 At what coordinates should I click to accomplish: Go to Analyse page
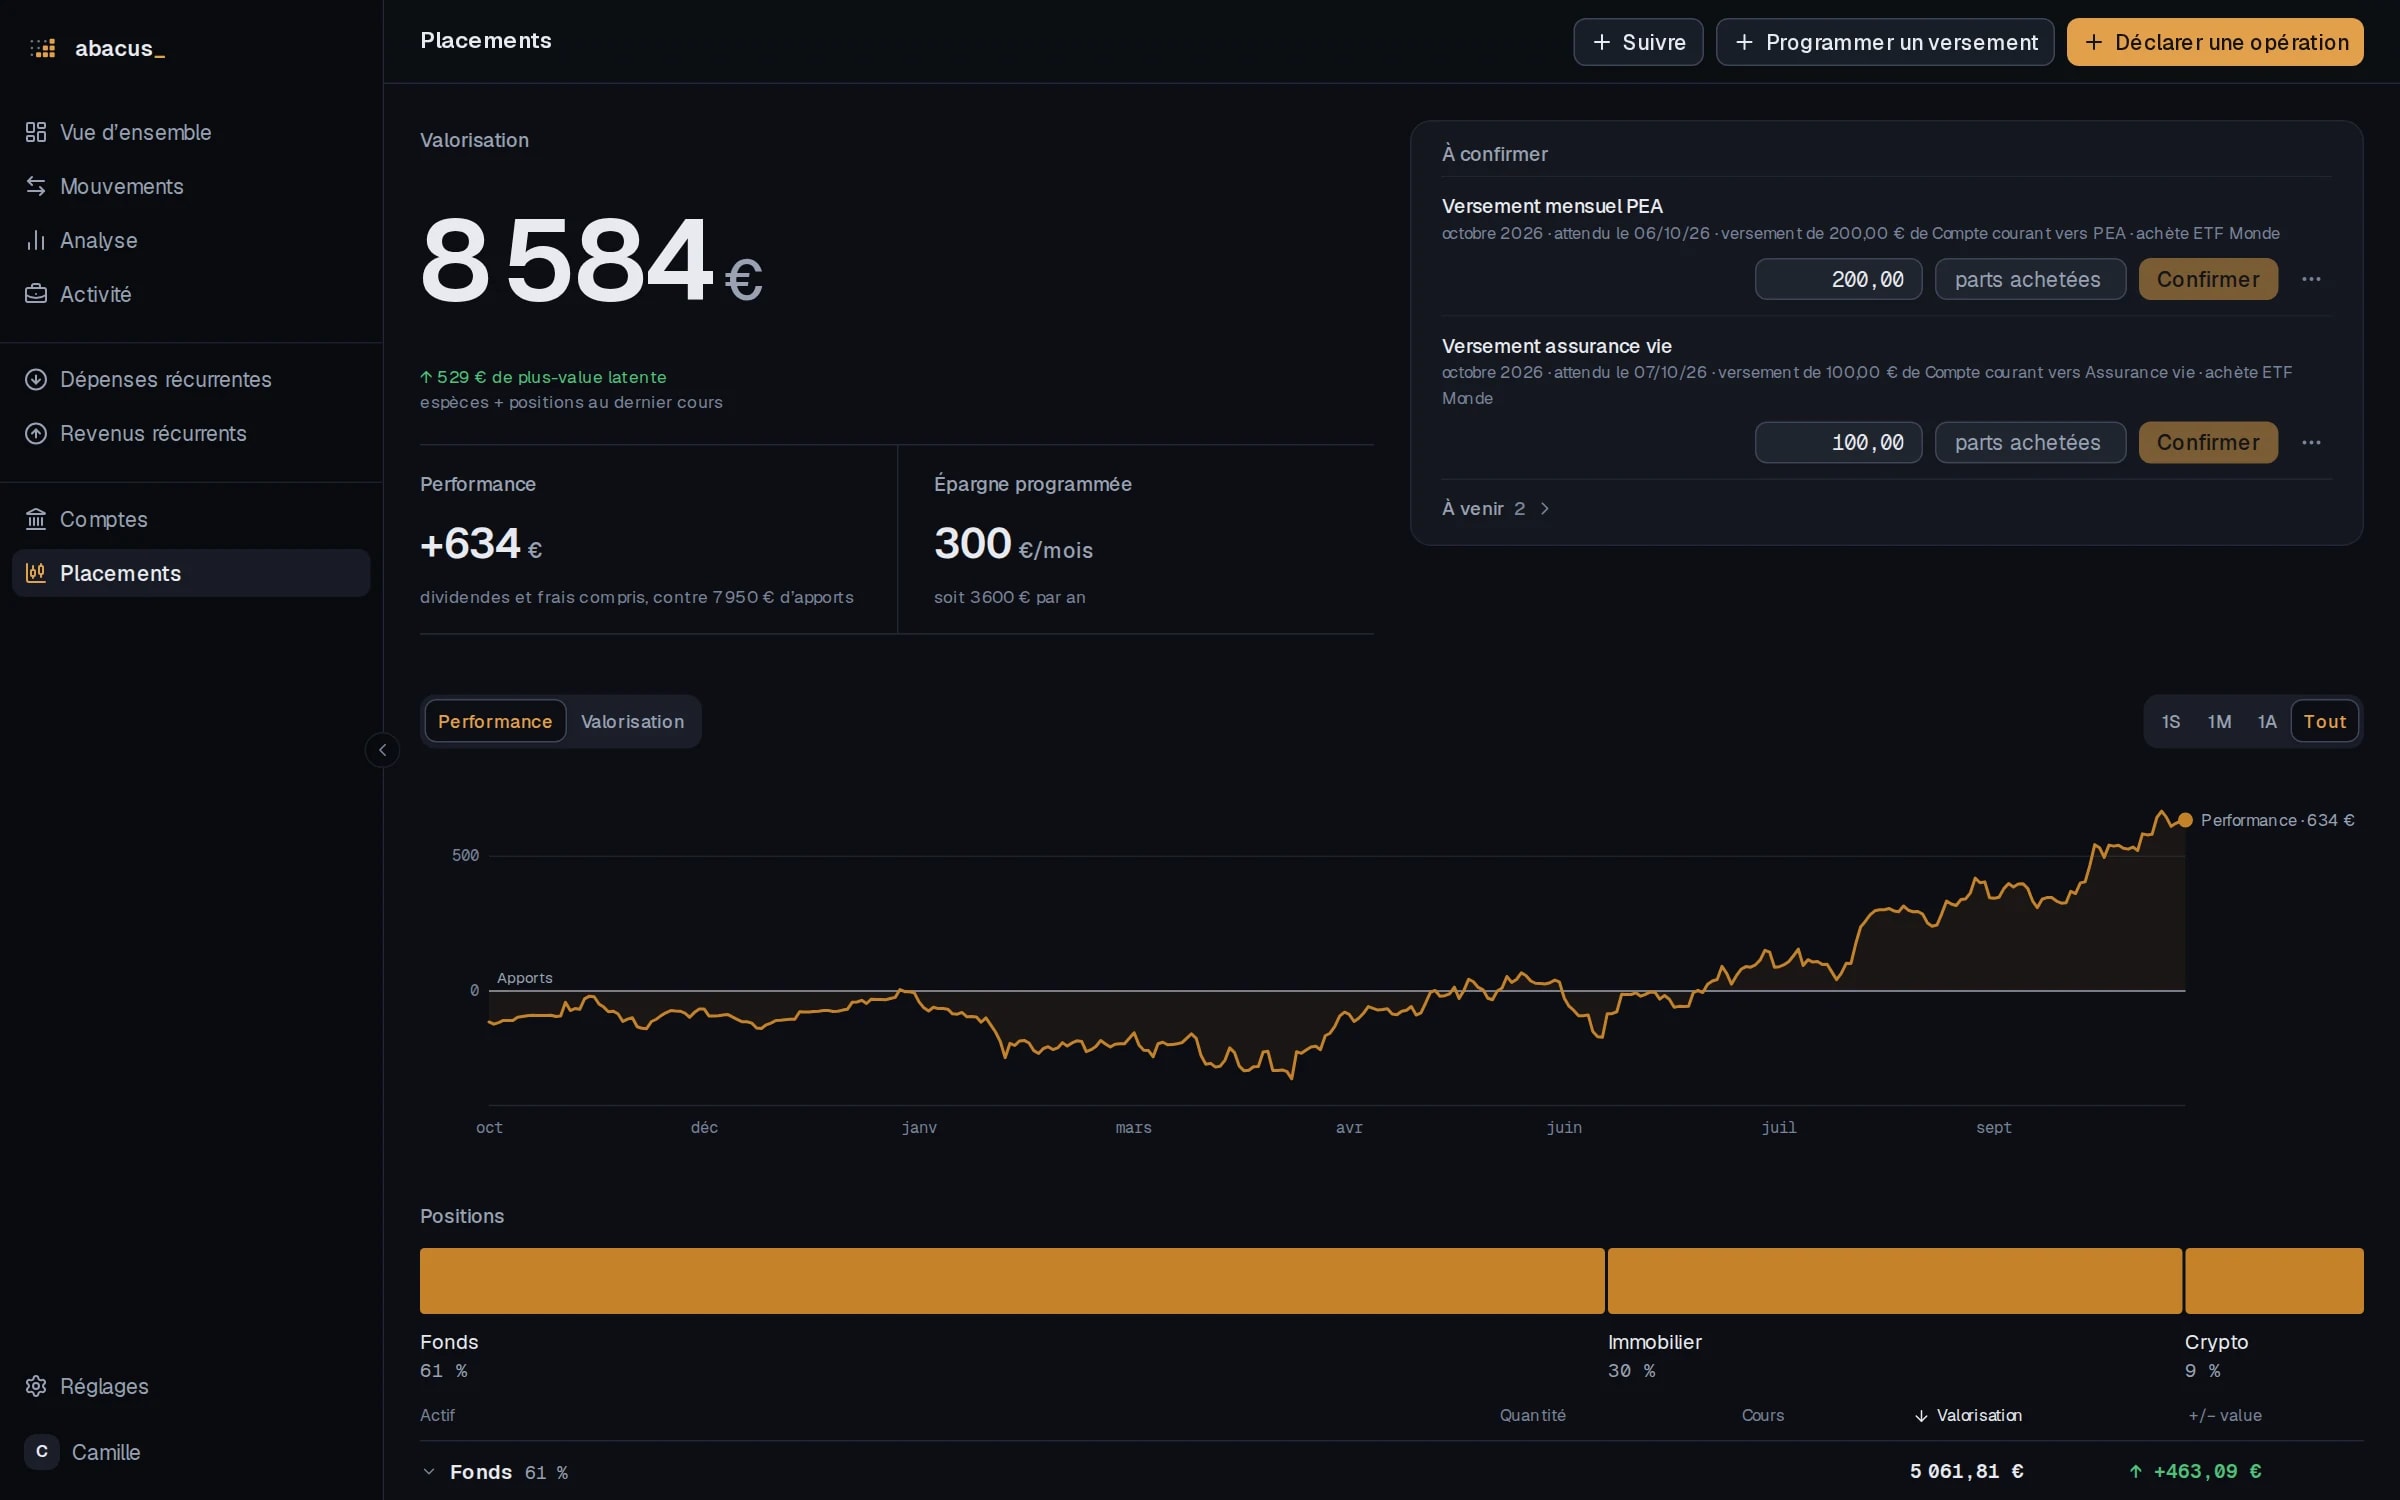point(191,240)
